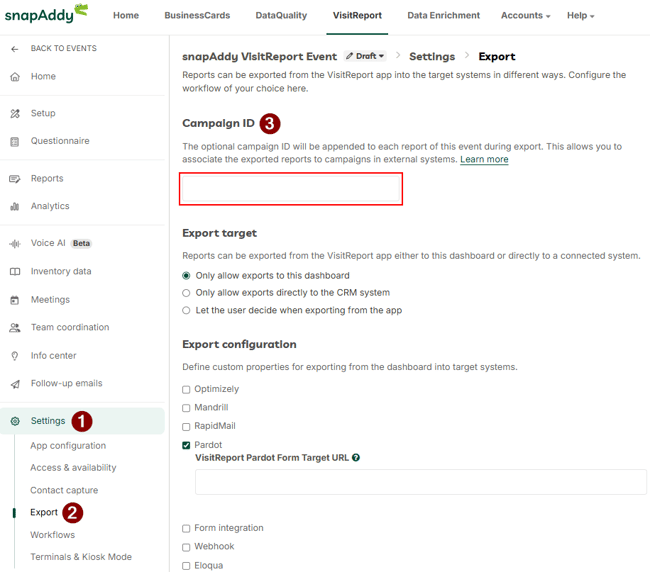Click the Learn more link

[484, 160]
